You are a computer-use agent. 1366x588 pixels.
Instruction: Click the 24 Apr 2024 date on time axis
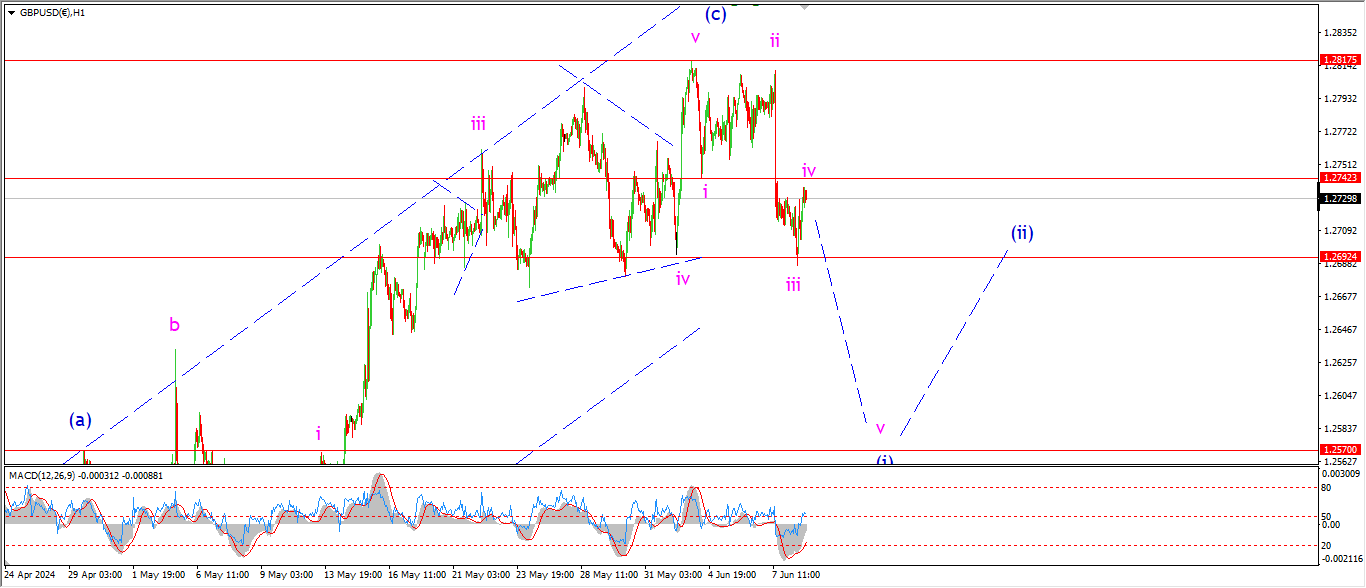click(x=29, y=576)
